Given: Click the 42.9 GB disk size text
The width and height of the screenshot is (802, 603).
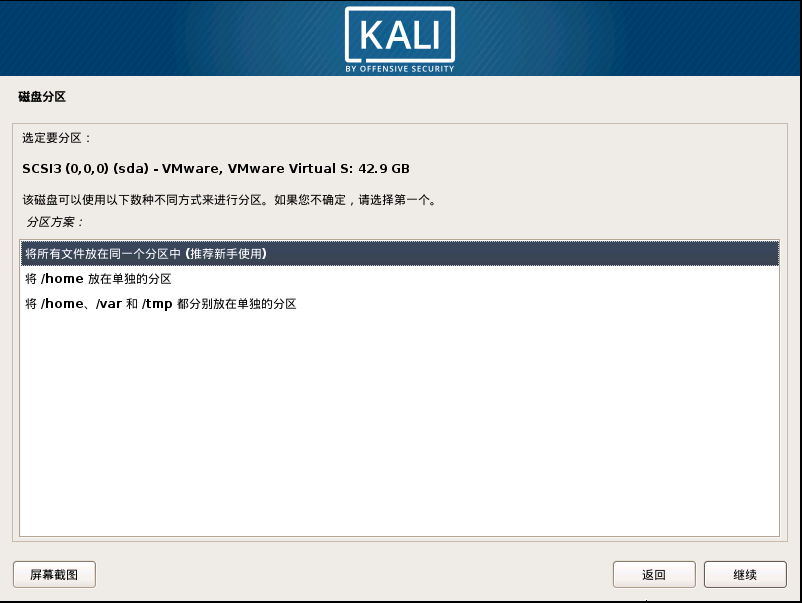Looking at the screenshot, I should tap(384, 168).
